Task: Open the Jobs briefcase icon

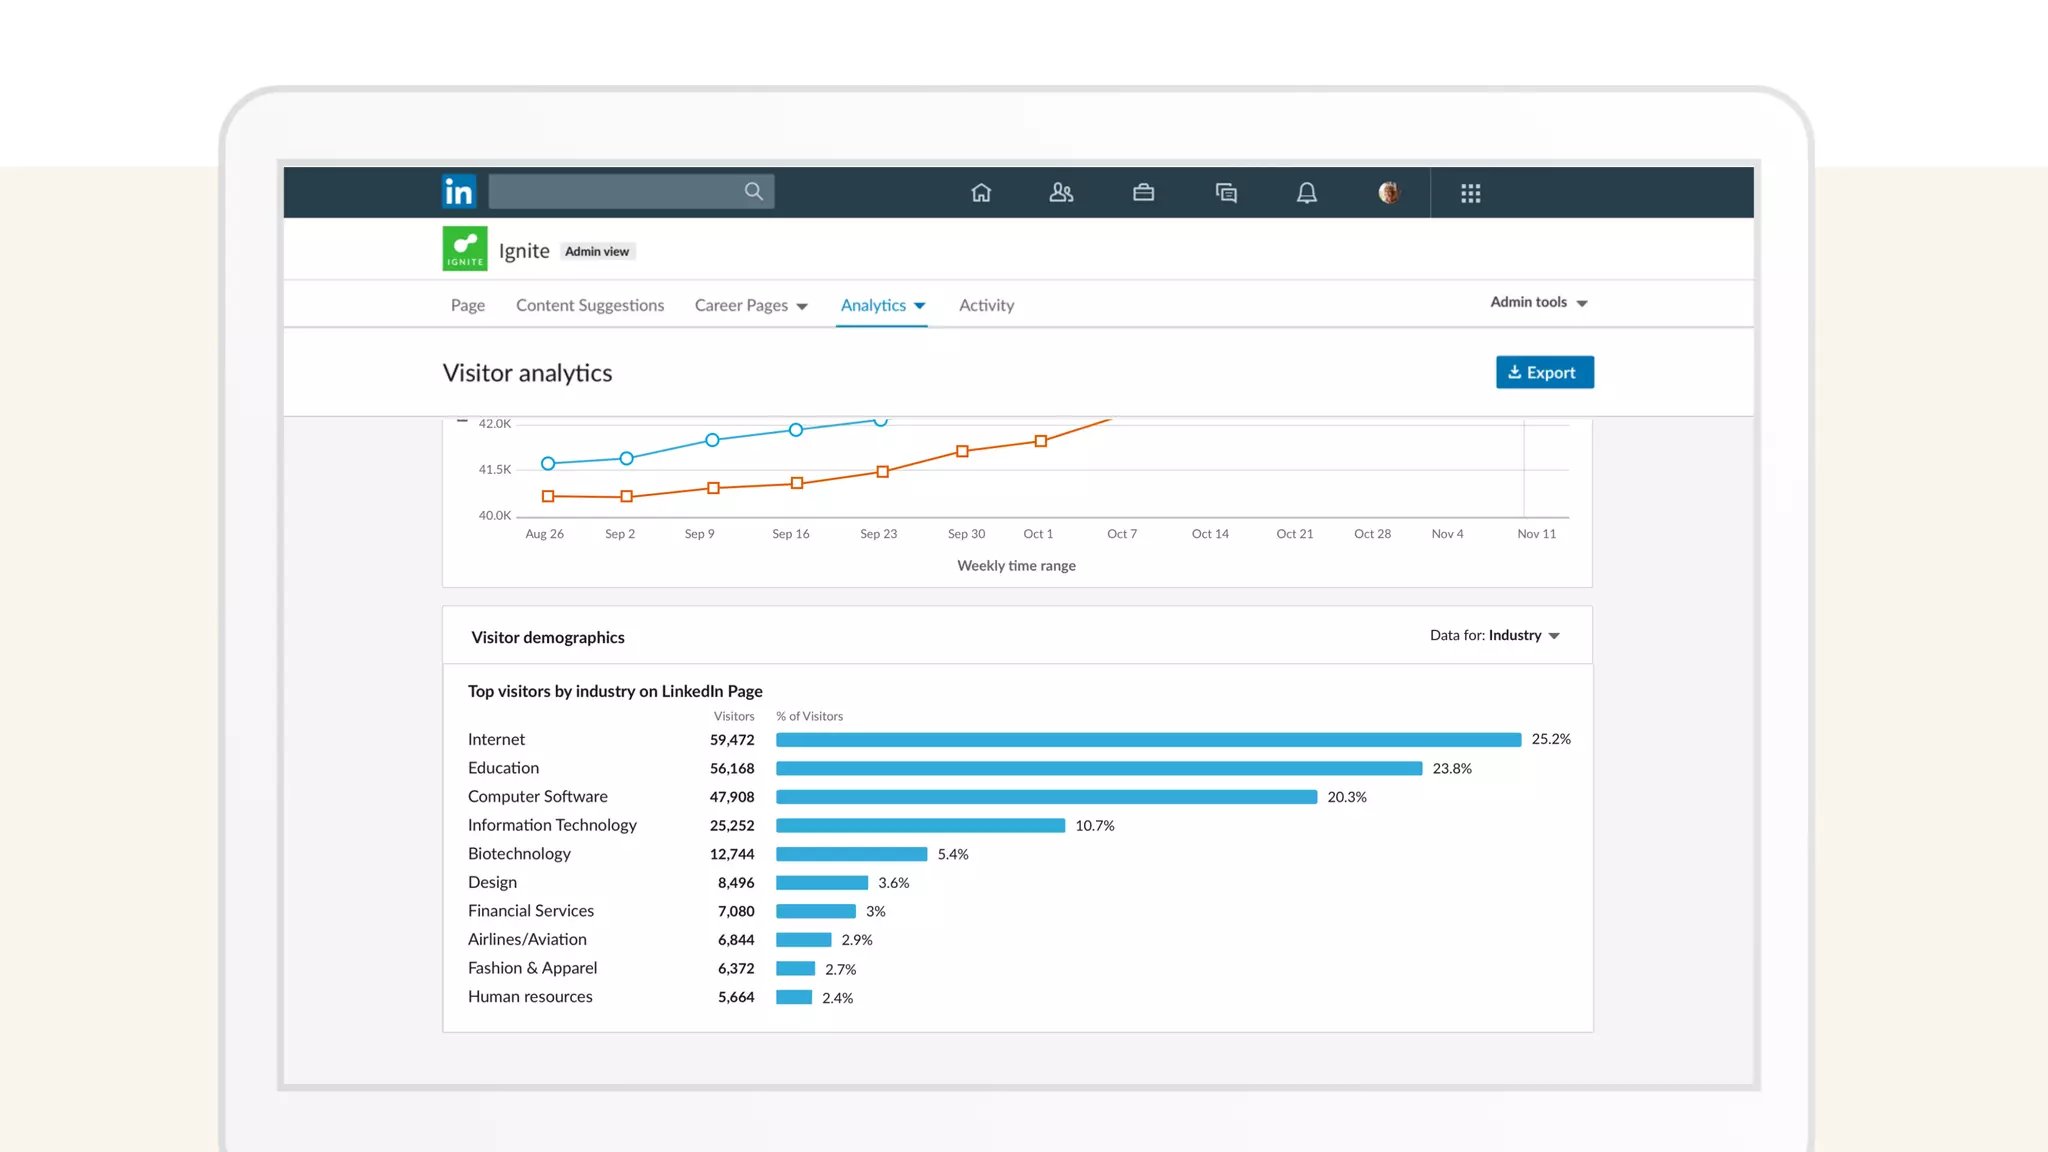Action: pos(1143,193)
